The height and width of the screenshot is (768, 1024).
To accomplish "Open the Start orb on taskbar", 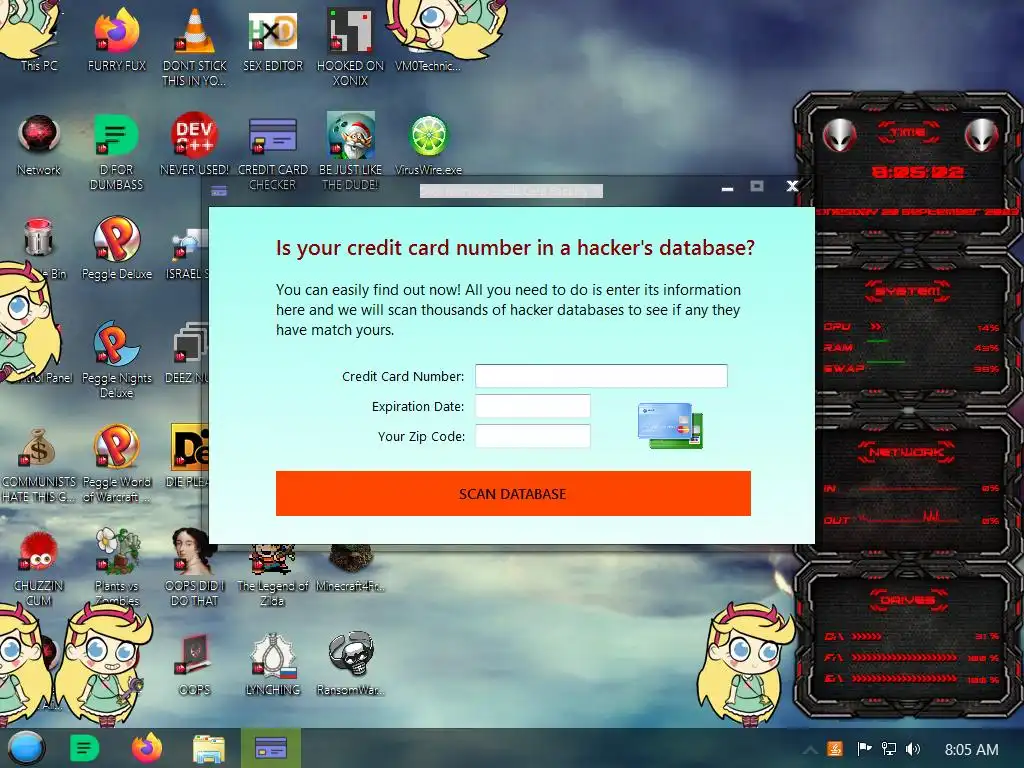I will pyautogui.click(x=25, y=748).
